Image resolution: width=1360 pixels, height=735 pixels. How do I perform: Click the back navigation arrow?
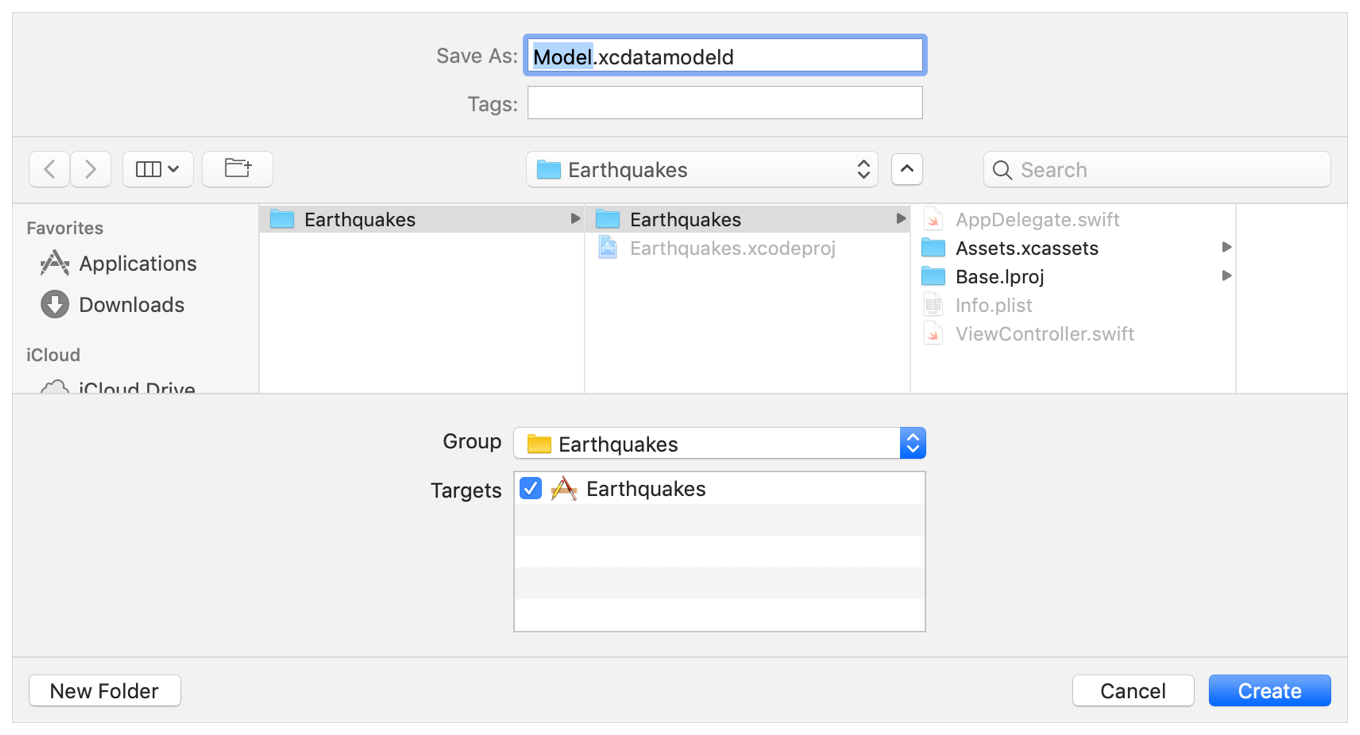pos(49,169)
